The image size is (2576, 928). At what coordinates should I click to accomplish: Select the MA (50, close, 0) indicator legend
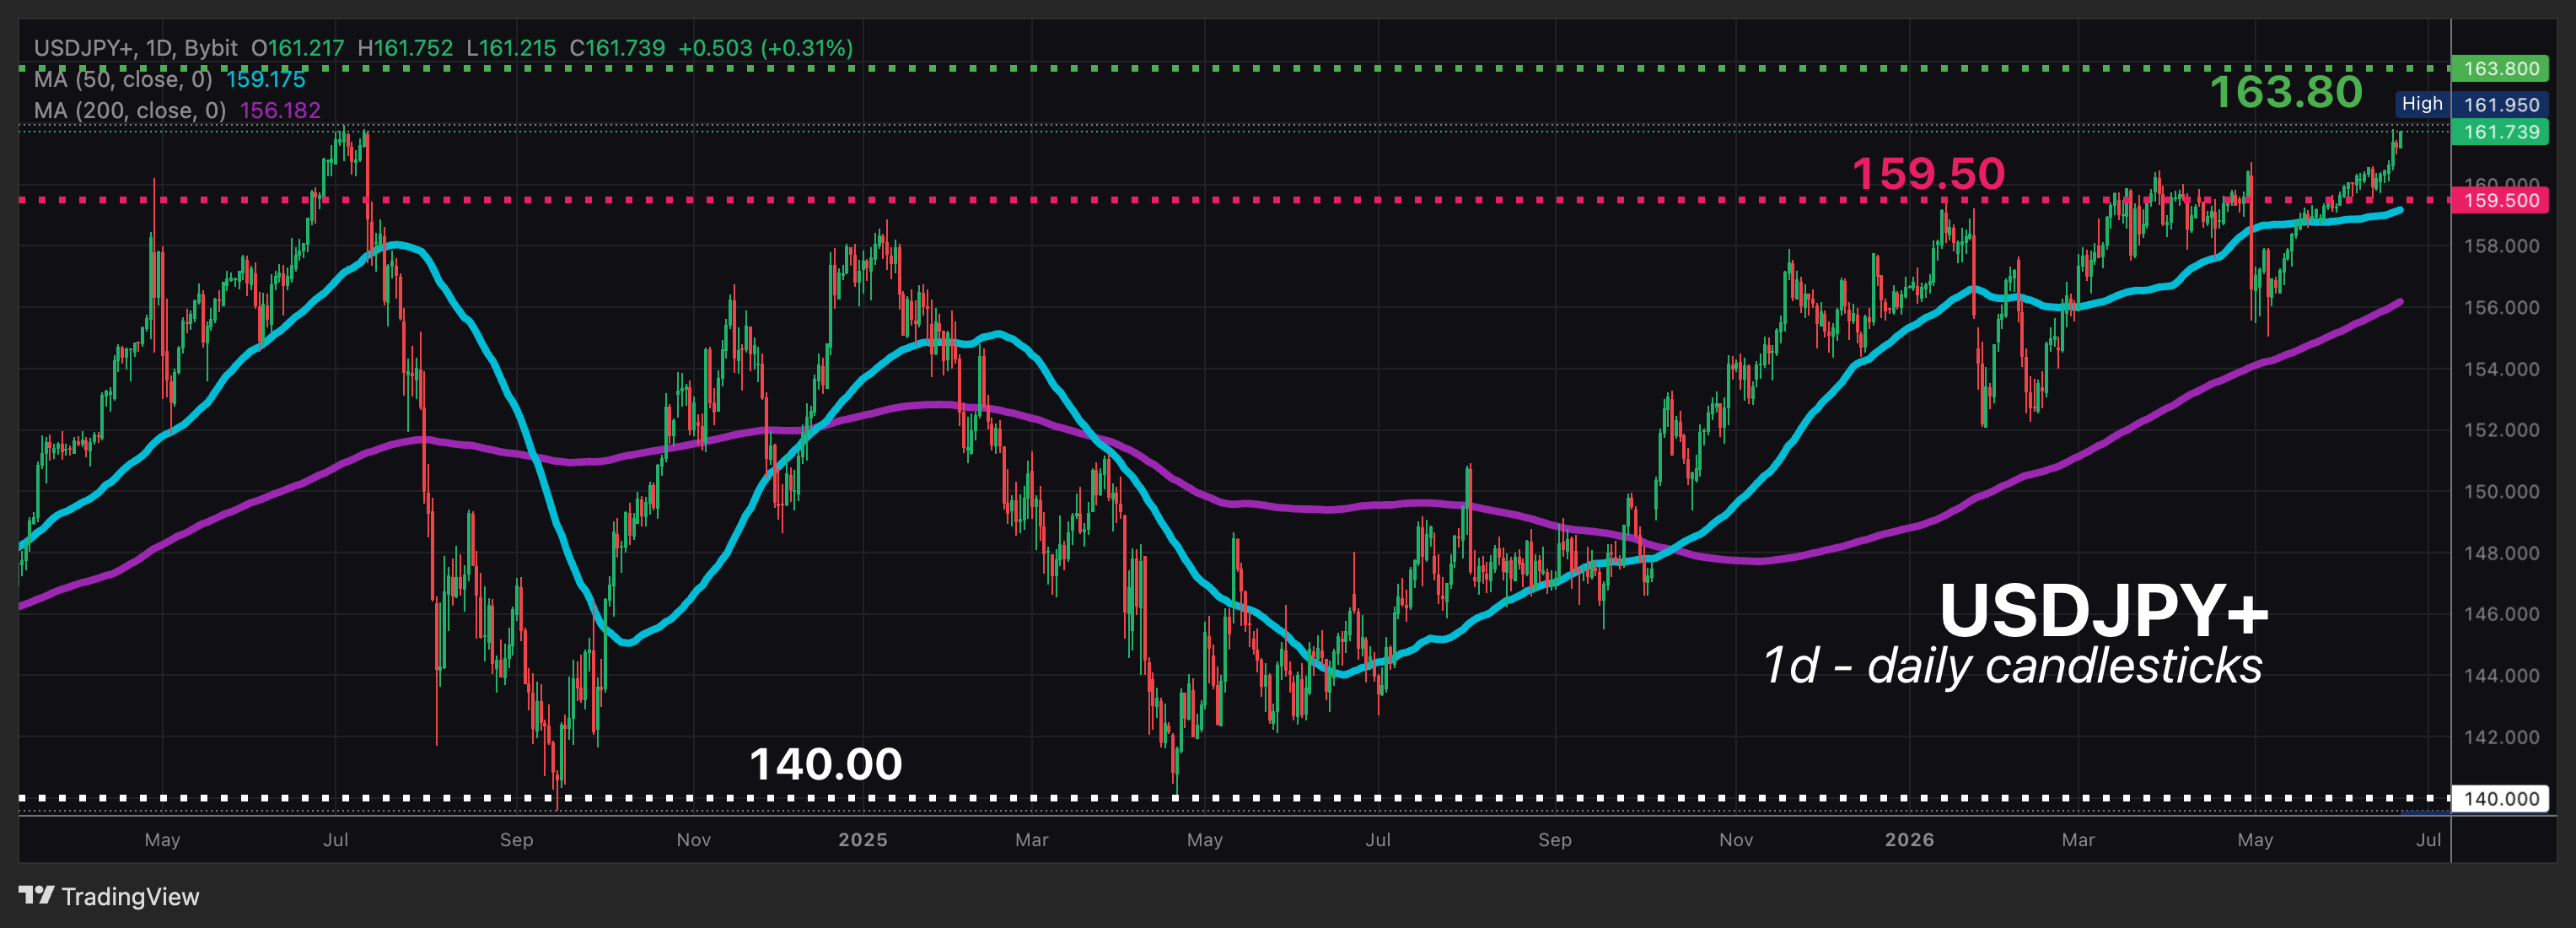pyautogui.click(x=123, y=79)
